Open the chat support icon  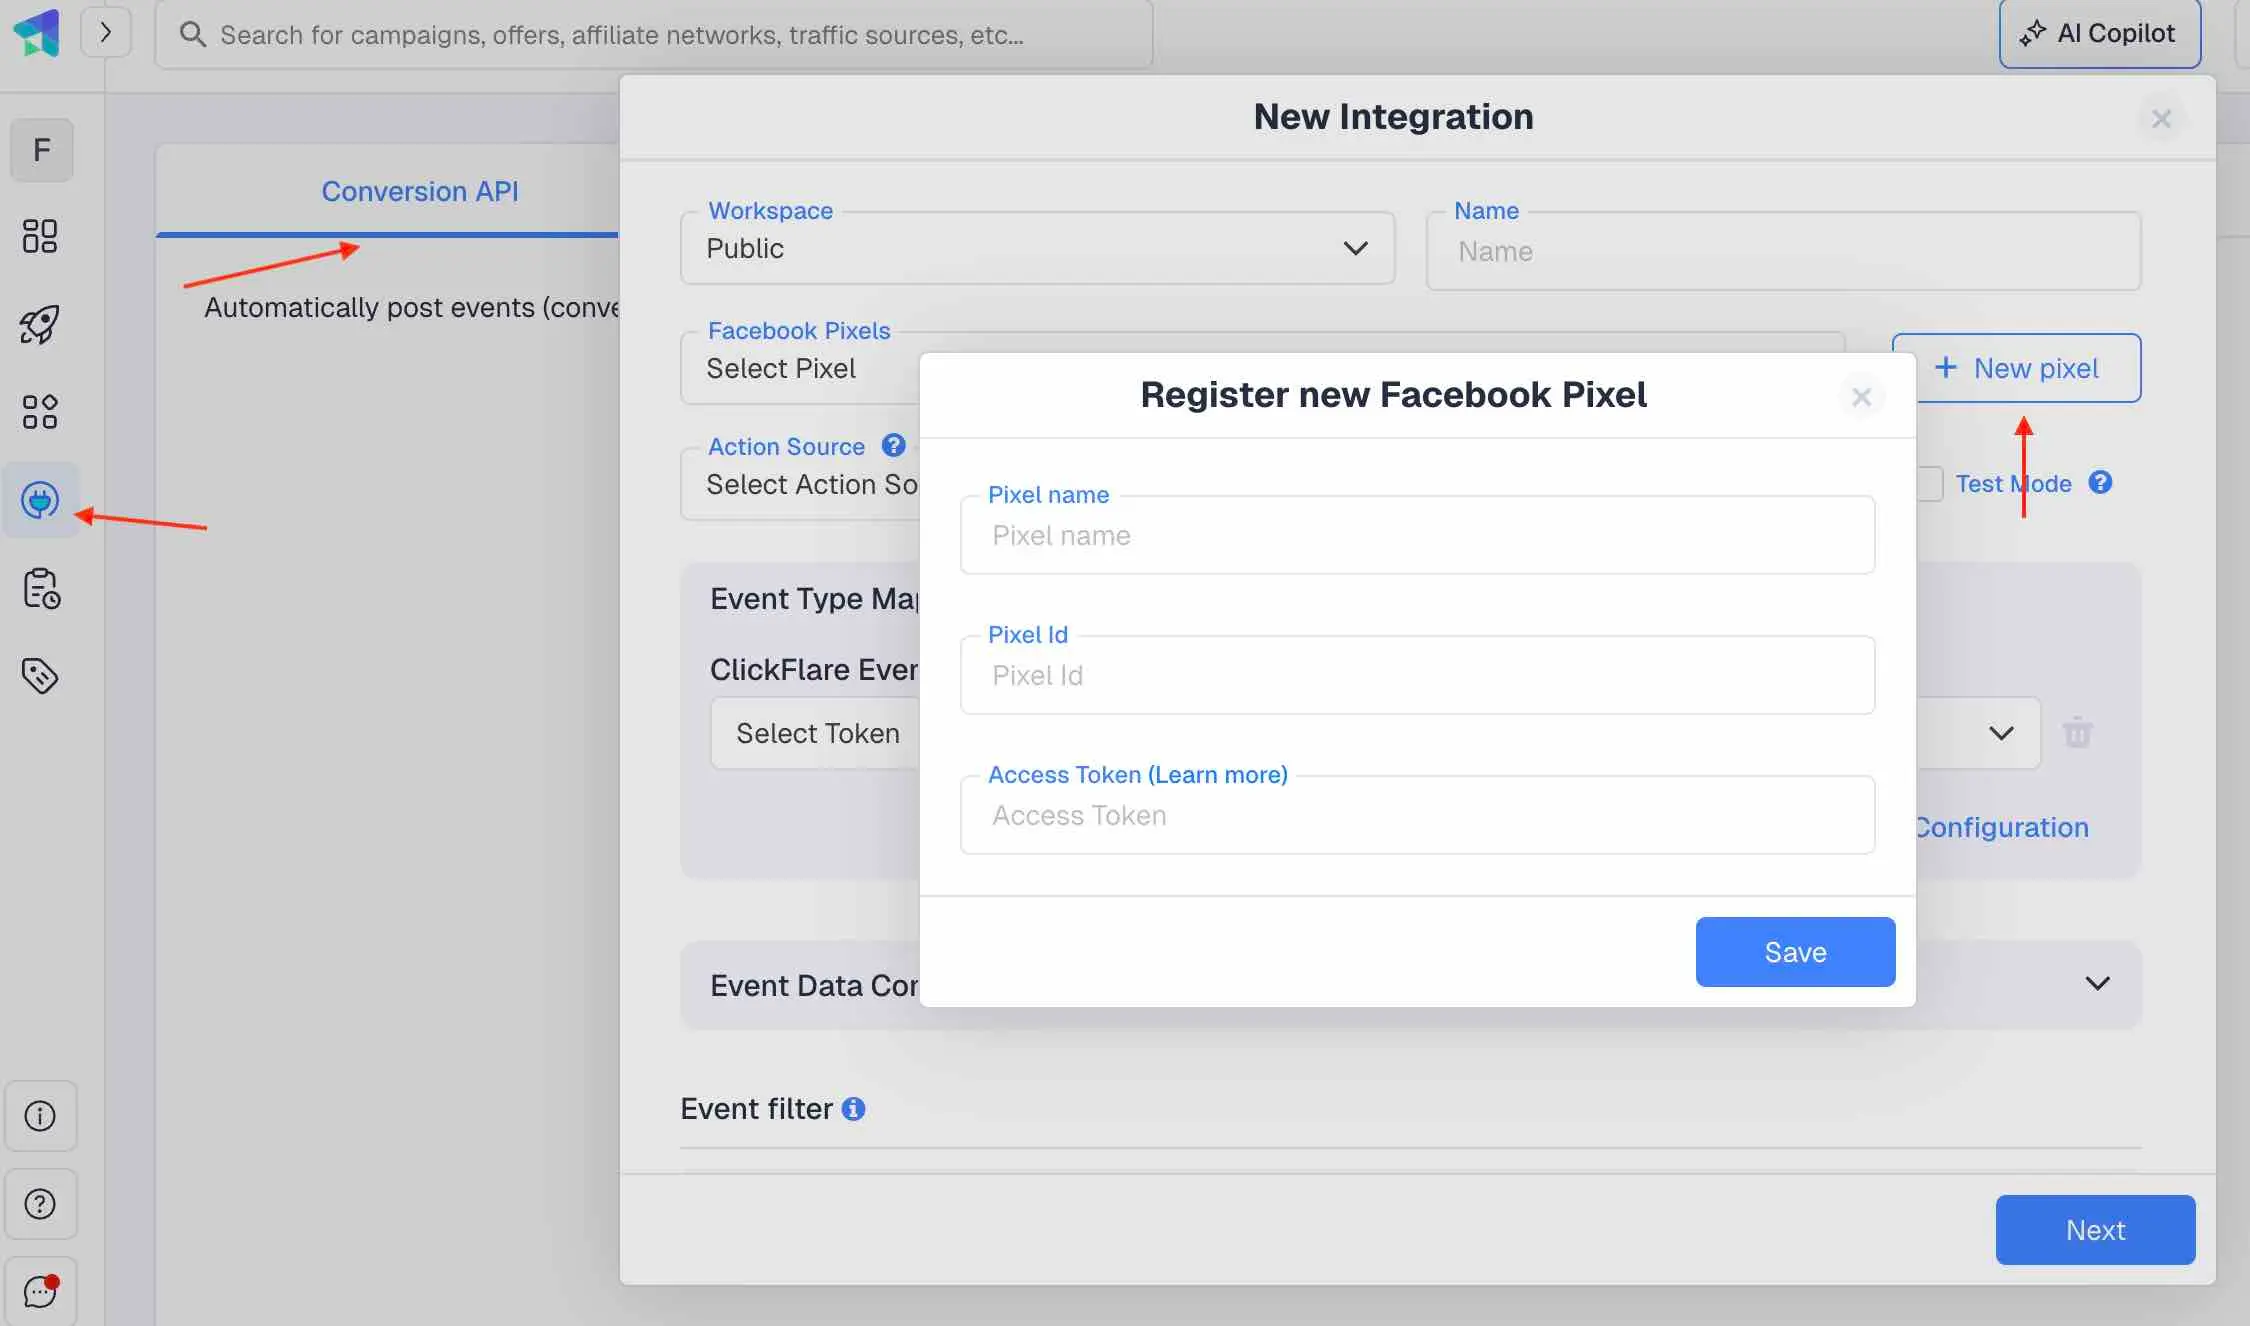40,1291
